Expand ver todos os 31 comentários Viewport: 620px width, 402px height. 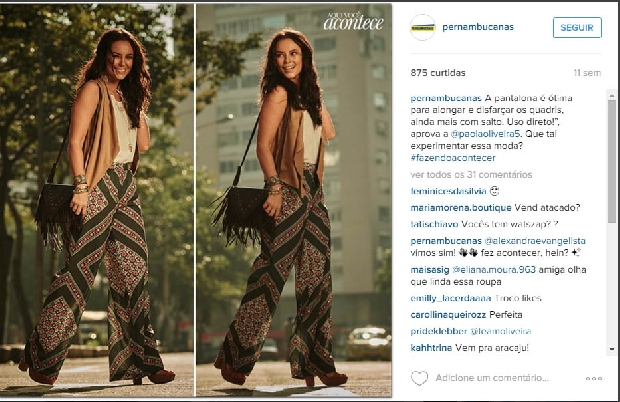click(471, 174)
